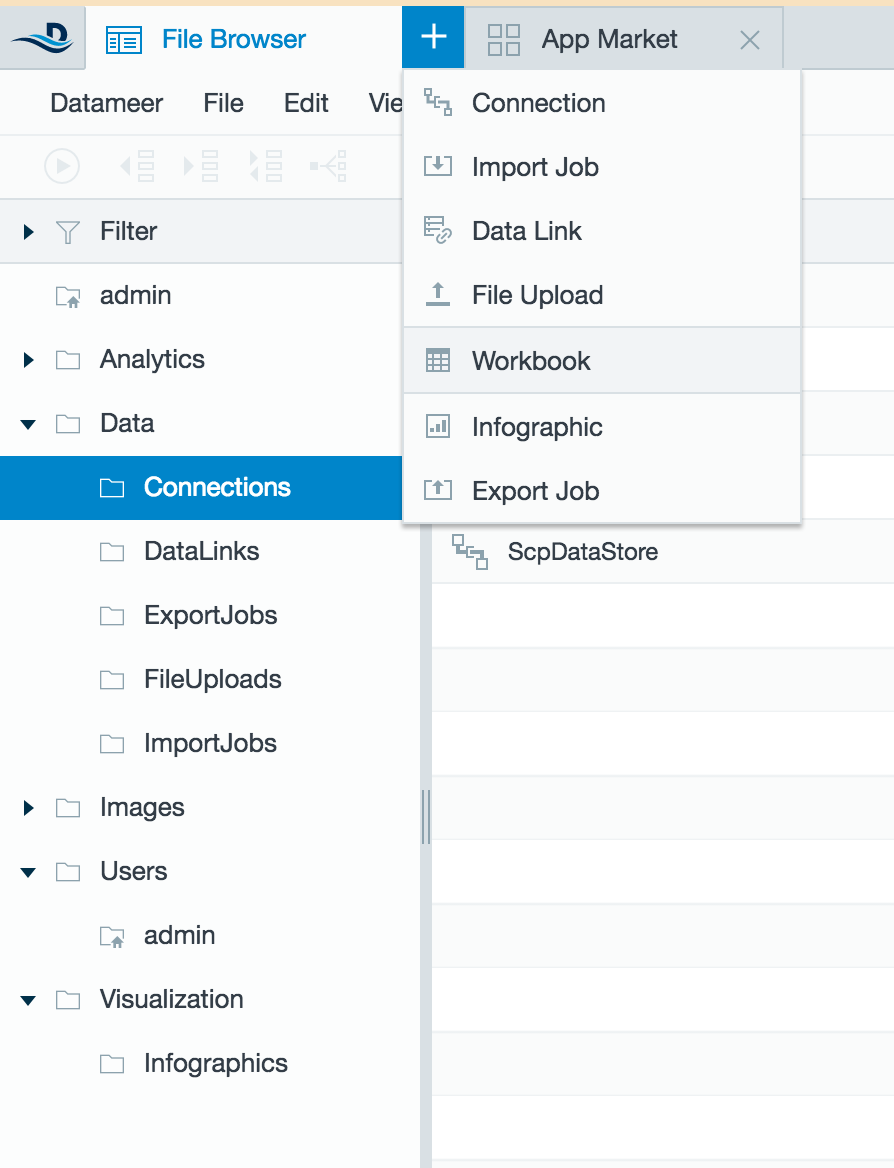The width and height of the screenshot is (894, 1168).
Task: Click the plus new-item button
Action: click(434, 37)
